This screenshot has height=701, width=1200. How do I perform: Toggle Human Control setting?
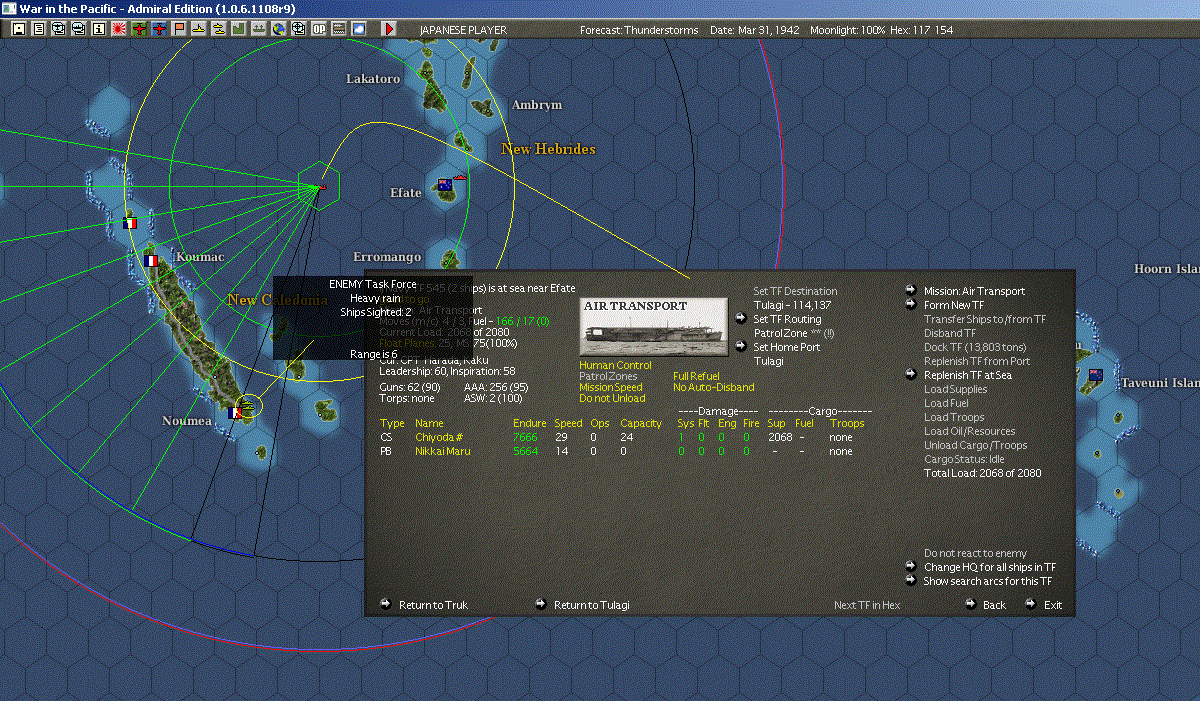tap(615, 365)
